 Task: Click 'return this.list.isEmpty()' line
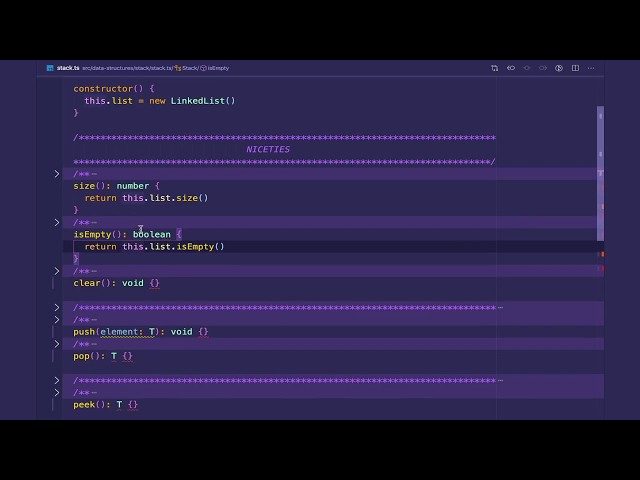tap(154, 247)
